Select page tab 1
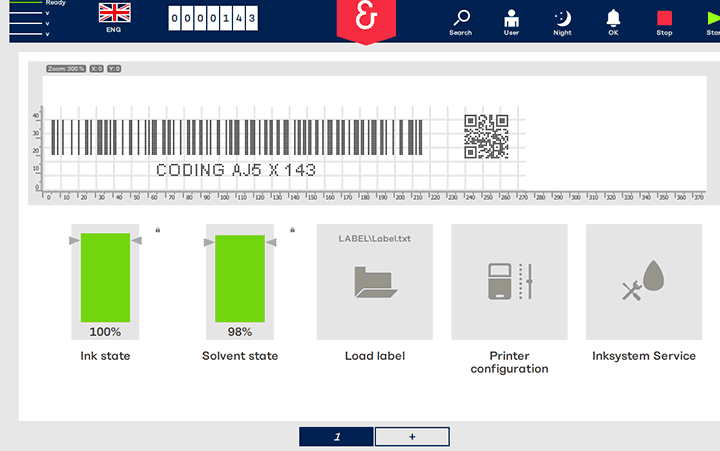 click(336, 436)
